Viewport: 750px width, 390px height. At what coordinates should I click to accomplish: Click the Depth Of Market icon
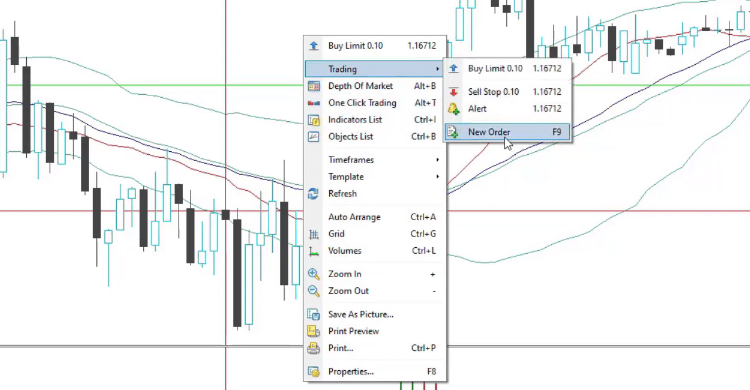coord(314,86)
